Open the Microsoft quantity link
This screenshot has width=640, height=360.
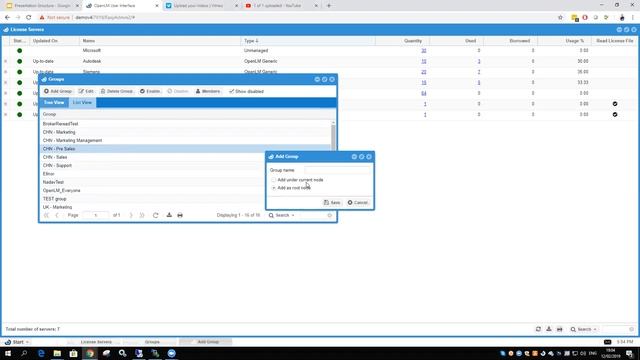[x=424, y=51]
